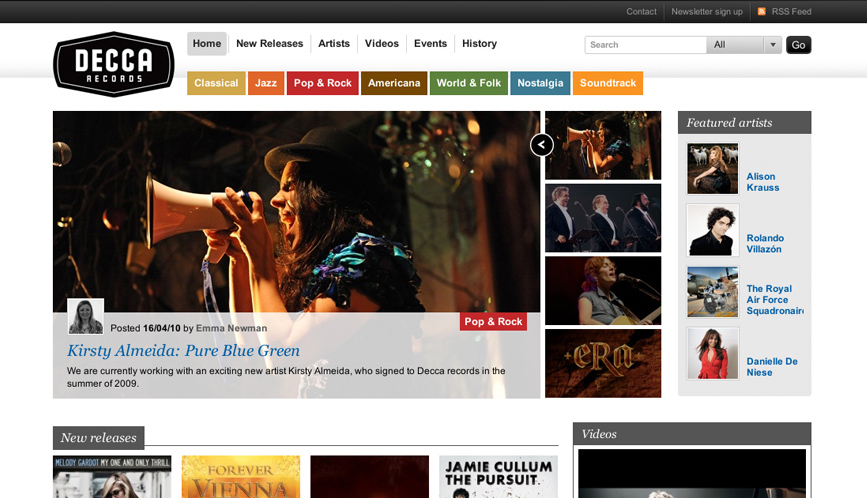Screen dimensions: 867x498
Task: Open Forever Vienna album cover
Action: tap(241, 477)
